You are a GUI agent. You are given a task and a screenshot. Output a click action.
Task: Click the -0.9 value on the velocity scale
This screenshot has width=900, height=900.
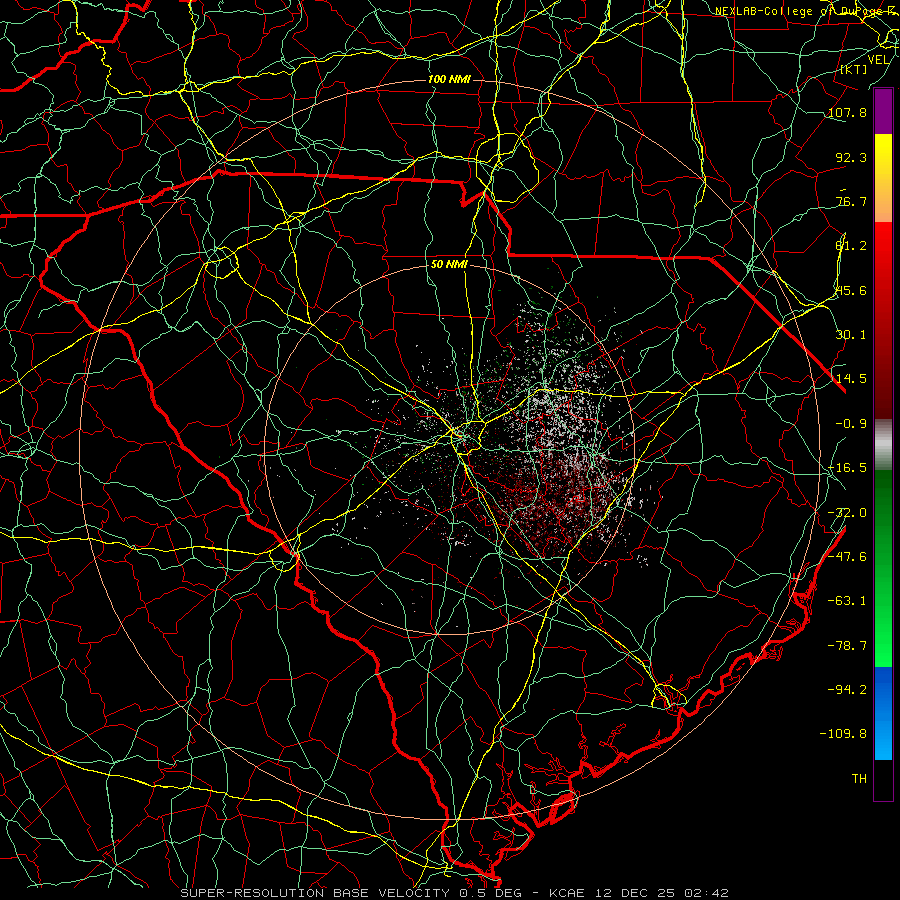851,424
